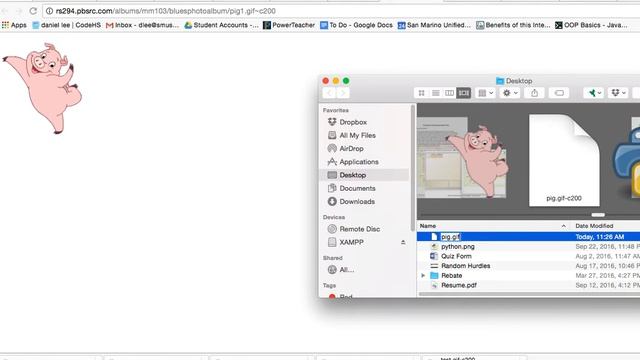Select Desktop in Finder sidebar
This screenshot has height=360, width=640.
click(363, 175)
